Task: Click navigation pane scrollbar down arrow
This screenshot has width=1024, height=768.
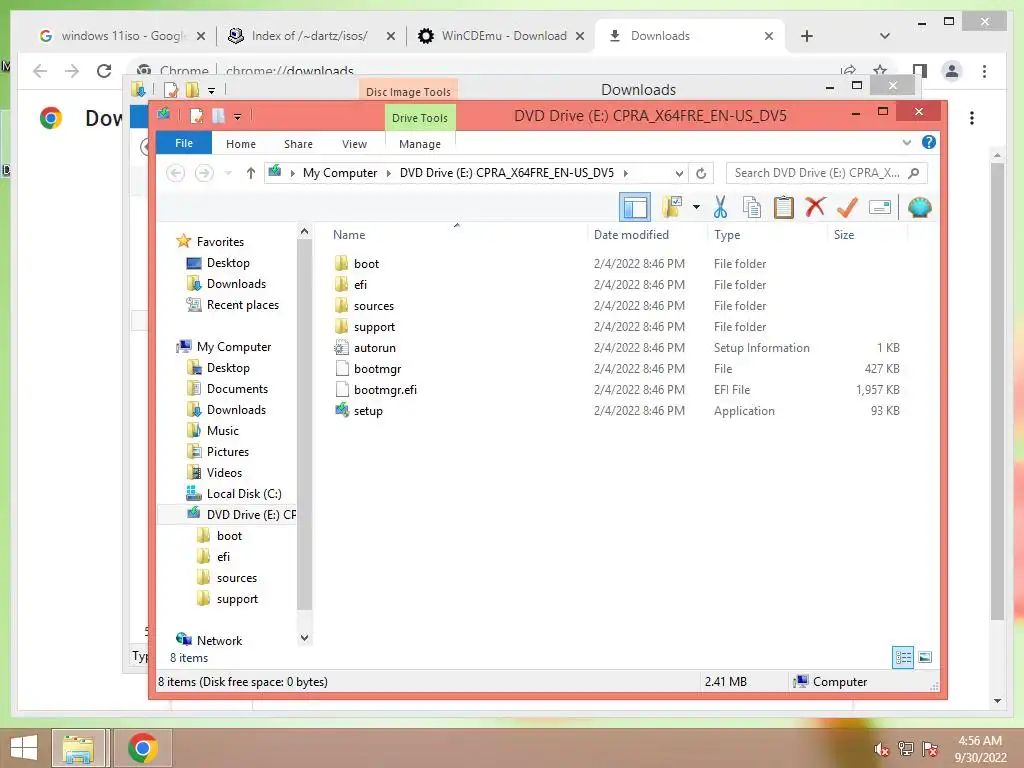Action: (x=304, y=637)
